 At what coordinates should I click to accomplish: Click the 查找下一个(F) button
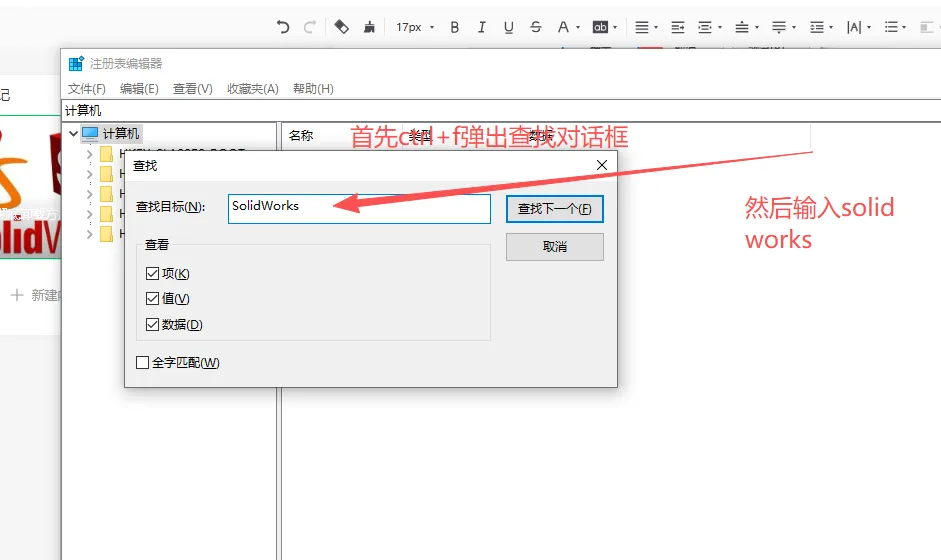click(x=555, y=209)
